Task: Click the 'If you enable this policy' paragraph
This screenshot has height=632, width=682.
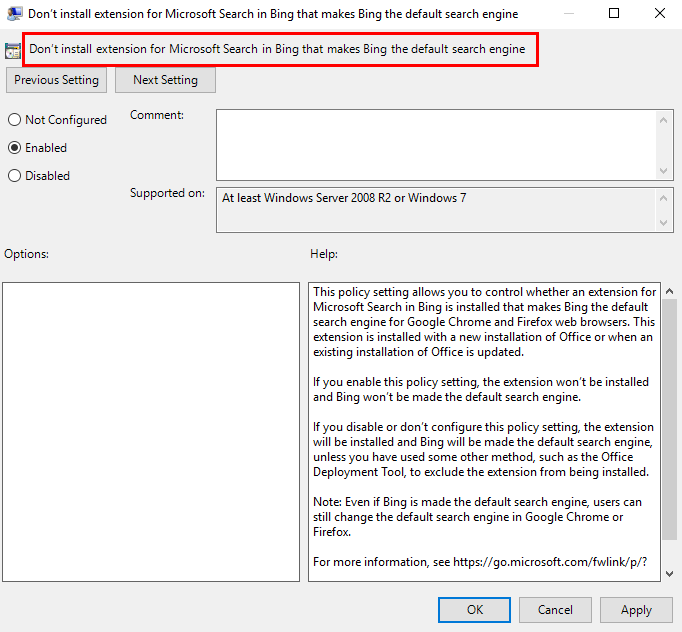Action: coord(481,389)
